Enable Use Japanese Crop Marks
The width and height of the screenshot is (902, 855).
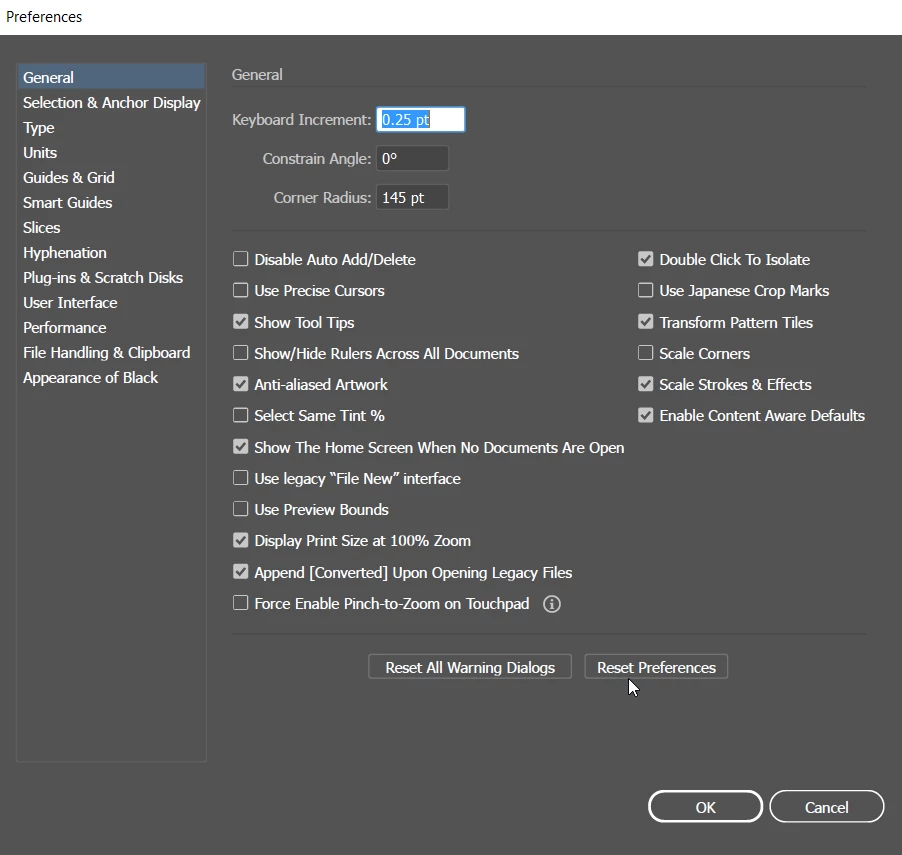click(645, 290)
